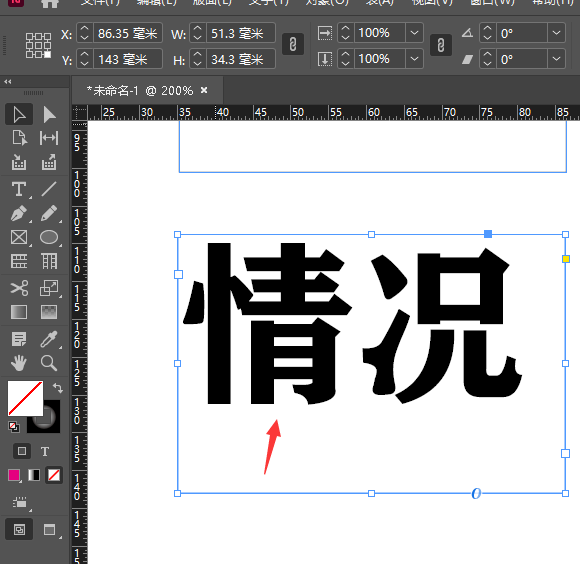This screenshot has height=564, width=580.
Task: Select the Vertical Grid tool
Action: tap(49, 261)
